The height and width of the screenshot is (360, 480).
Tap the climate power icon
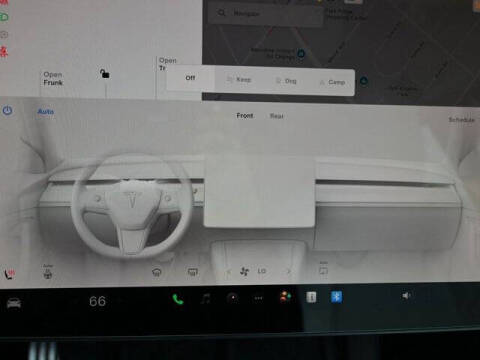7,110
